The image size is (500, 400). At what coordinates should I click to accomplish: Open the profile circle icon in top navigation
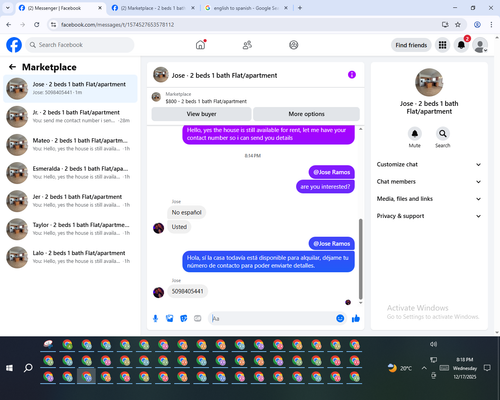(294, 45)
